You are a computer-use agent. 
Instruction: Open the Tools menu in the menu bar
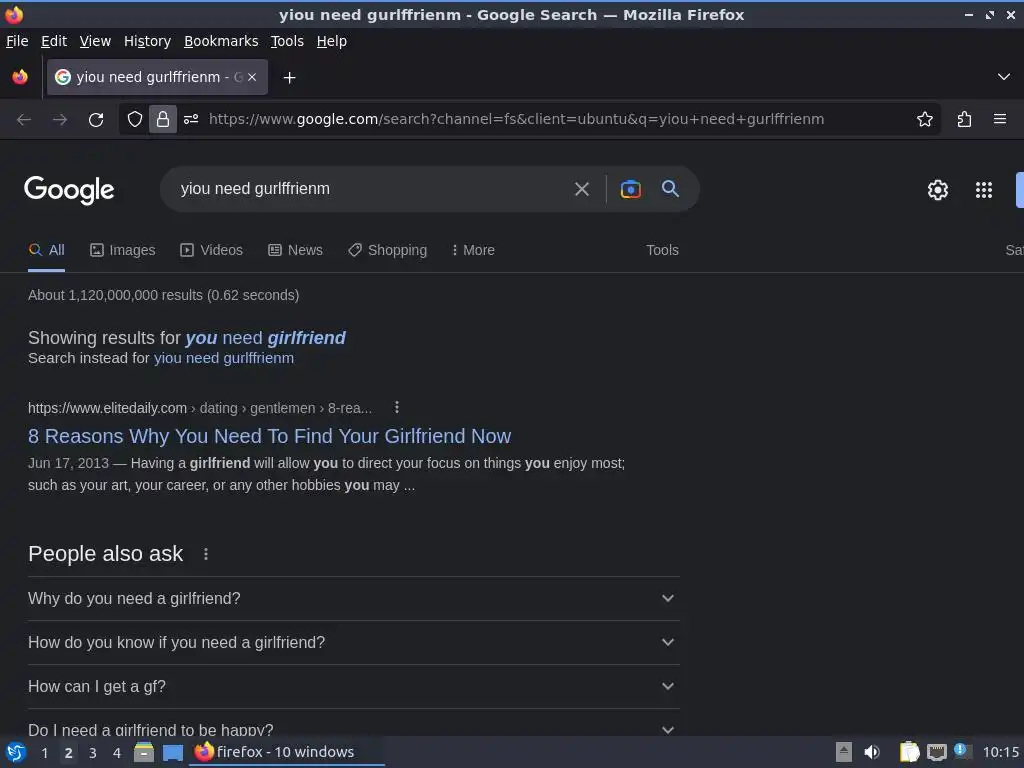[x=287, y=41]
